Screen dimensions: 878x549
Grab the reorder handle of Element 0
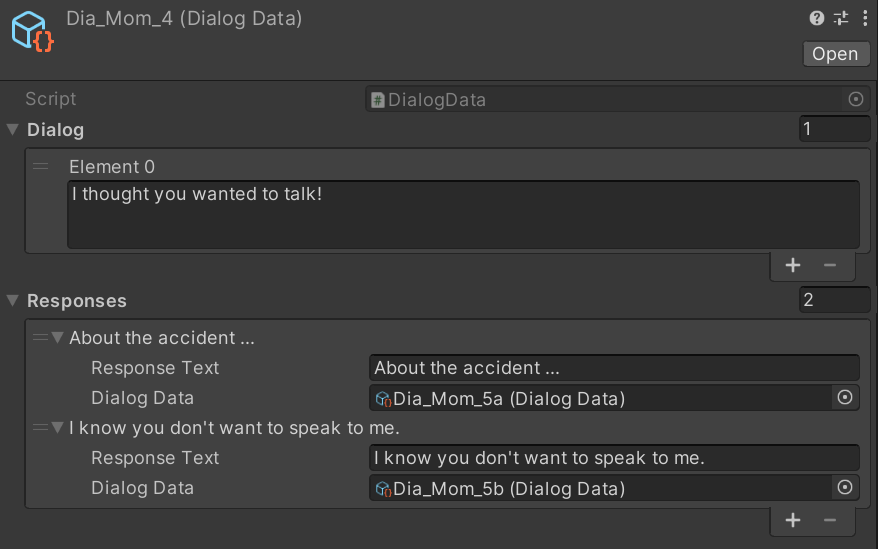(40, 166)
